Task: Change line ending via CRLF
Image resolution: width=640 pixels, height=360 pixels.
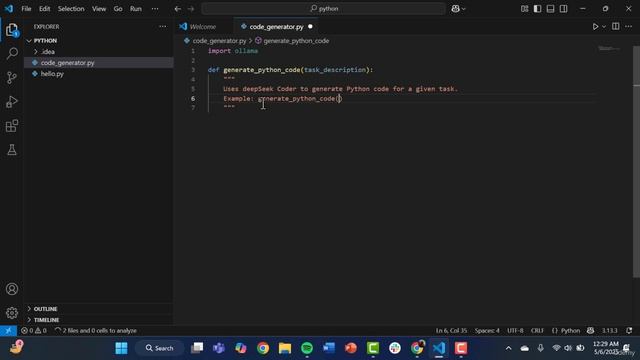Action: pos(537,331)
